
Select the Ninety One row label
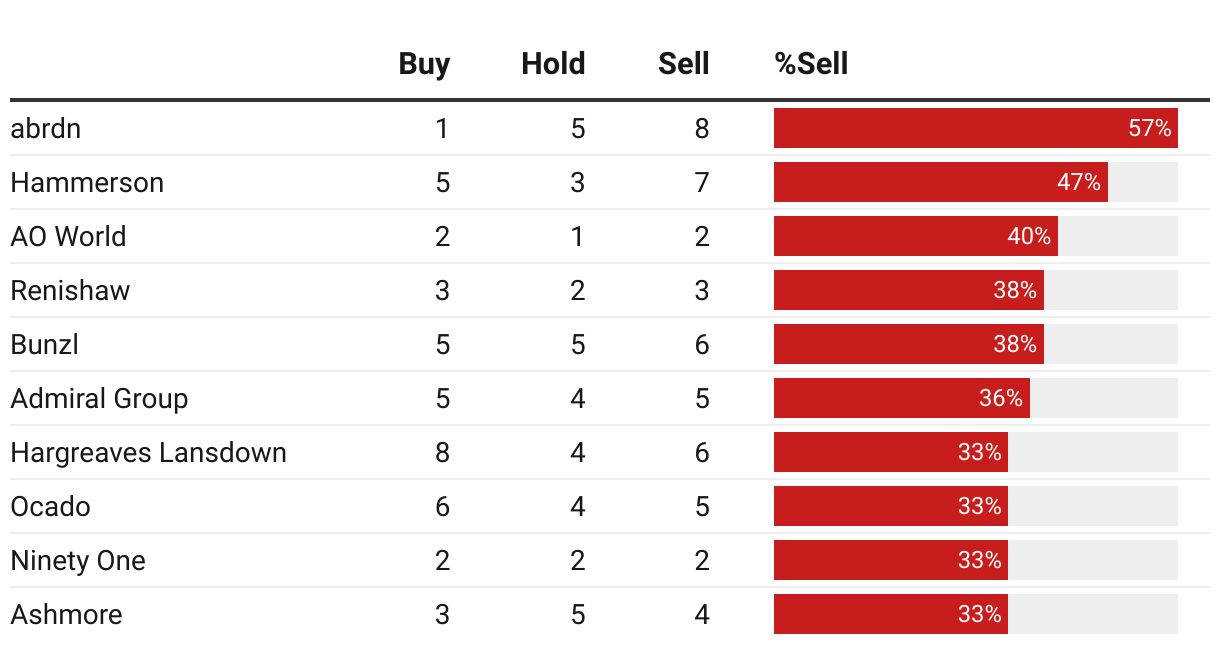[x=78, y=560]
